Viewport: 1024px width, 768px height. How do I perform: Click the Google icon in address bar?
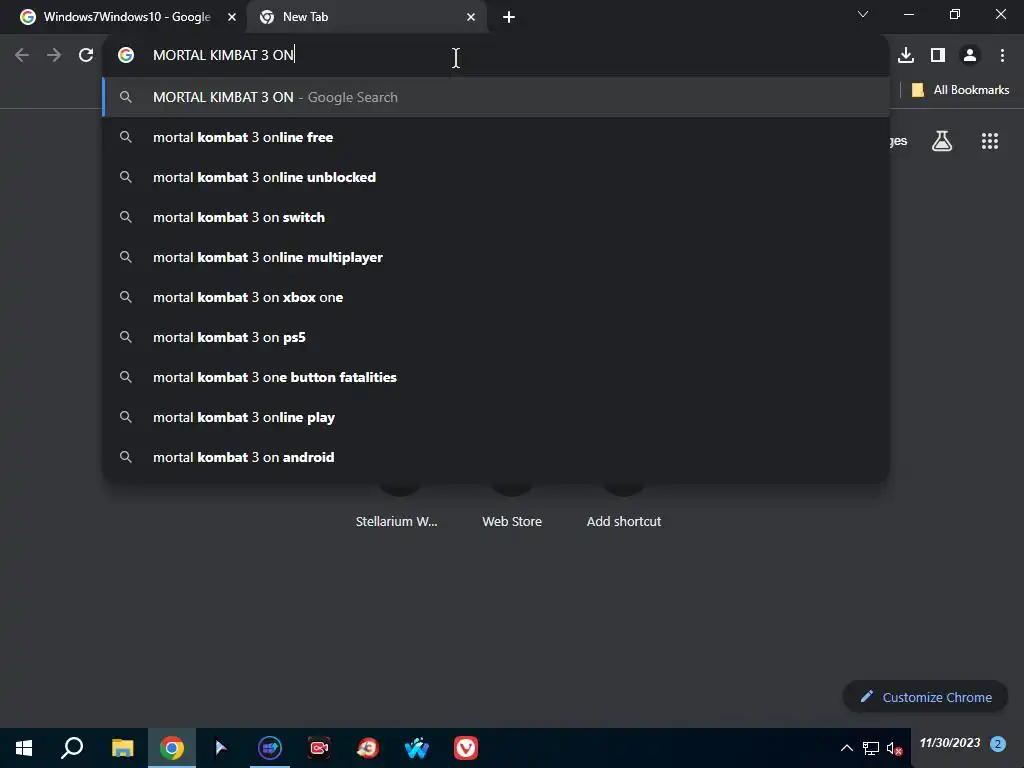pos(126,55)
